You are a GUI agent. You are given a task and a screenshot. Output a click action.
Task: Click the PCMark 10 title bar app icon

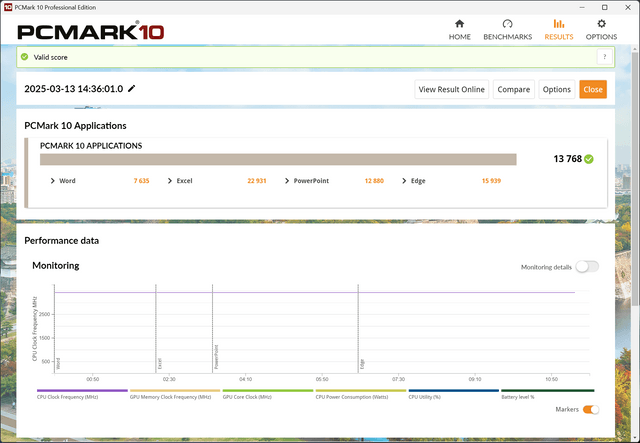[x=8, y=7]
